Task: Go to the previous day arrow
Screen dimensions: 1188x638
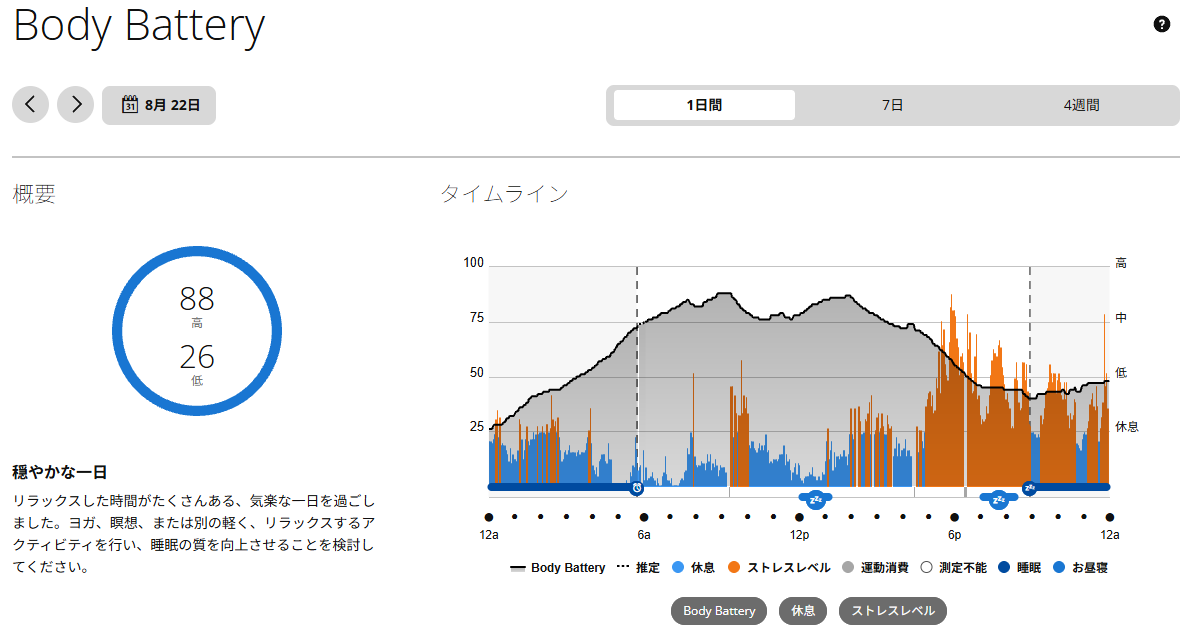Action: (x=30, y=105)
